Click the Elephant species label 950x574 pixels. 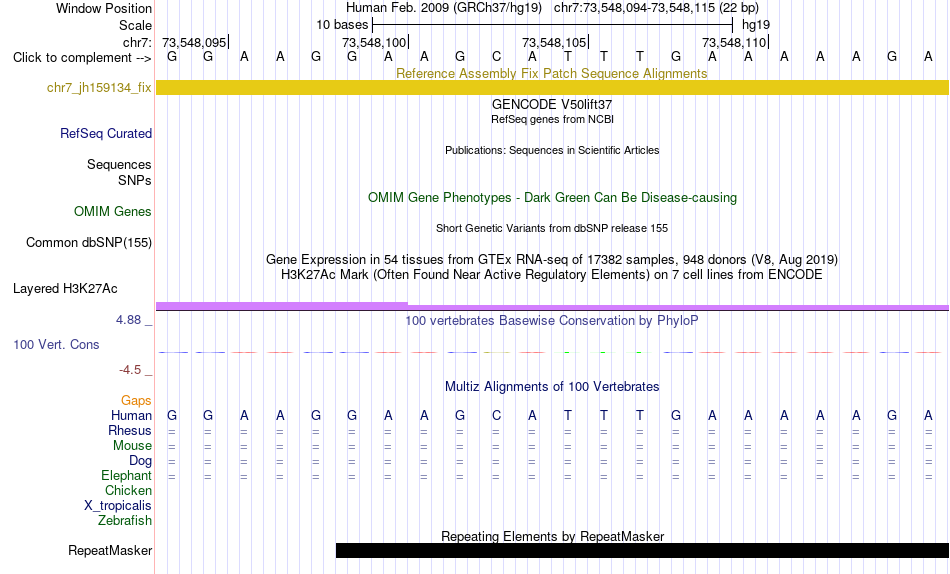127,476
